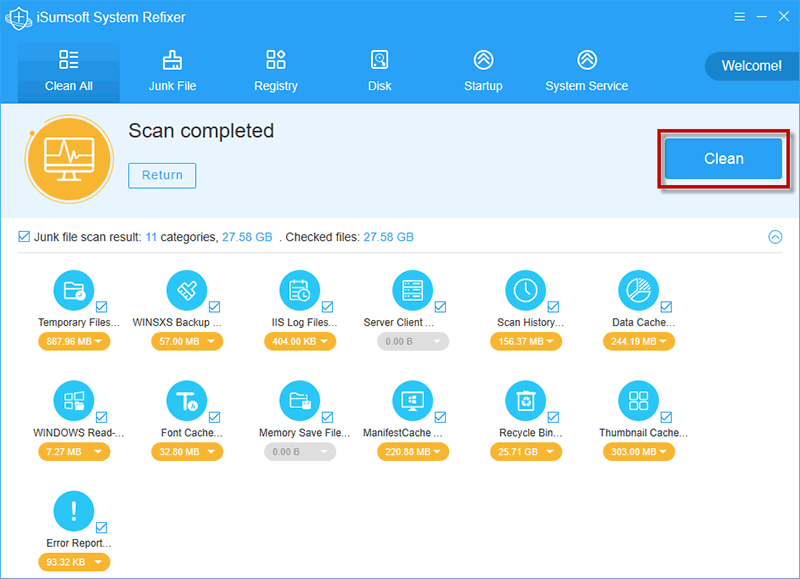Expand the 404.00 KB size dropdown
This screenshot has height=579, width=800.
click(x=300, y=341)
